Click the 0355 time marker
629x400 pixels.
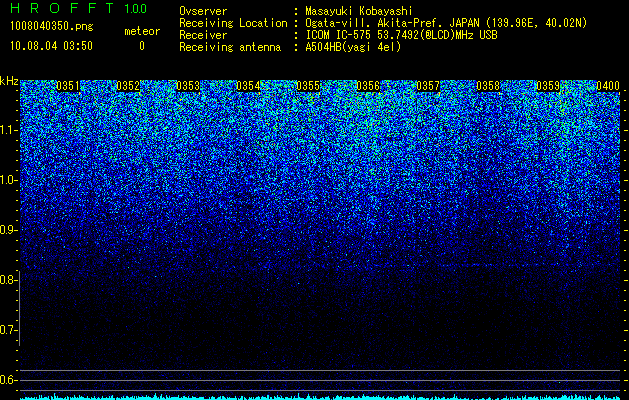tap(308, 86)
